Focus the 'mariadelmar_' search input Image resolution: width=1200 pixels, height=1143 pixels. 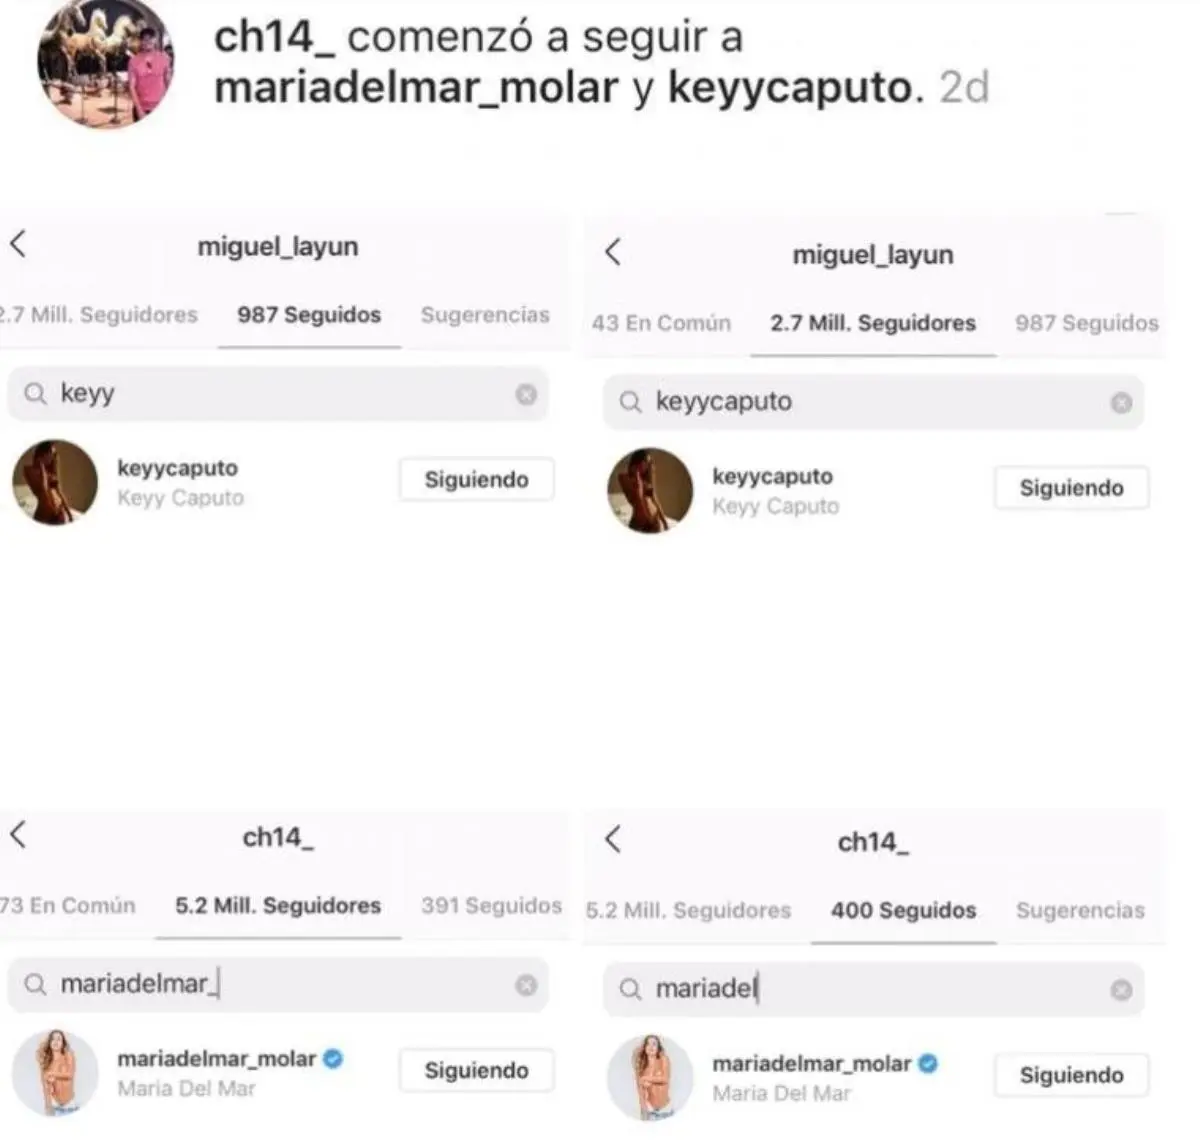coord(278,985)
